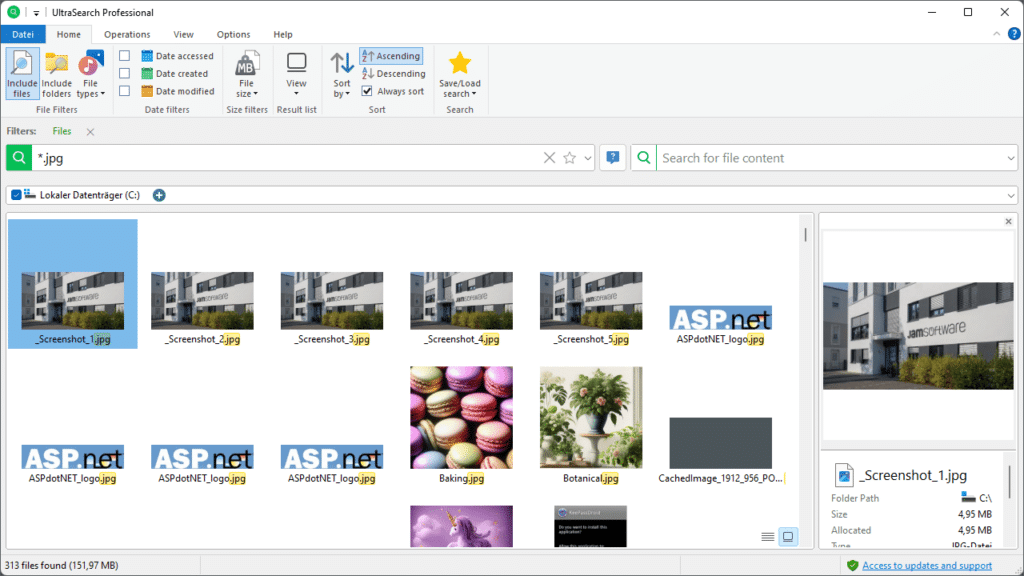Open Access to updates and support link

(x=927, y=566)
